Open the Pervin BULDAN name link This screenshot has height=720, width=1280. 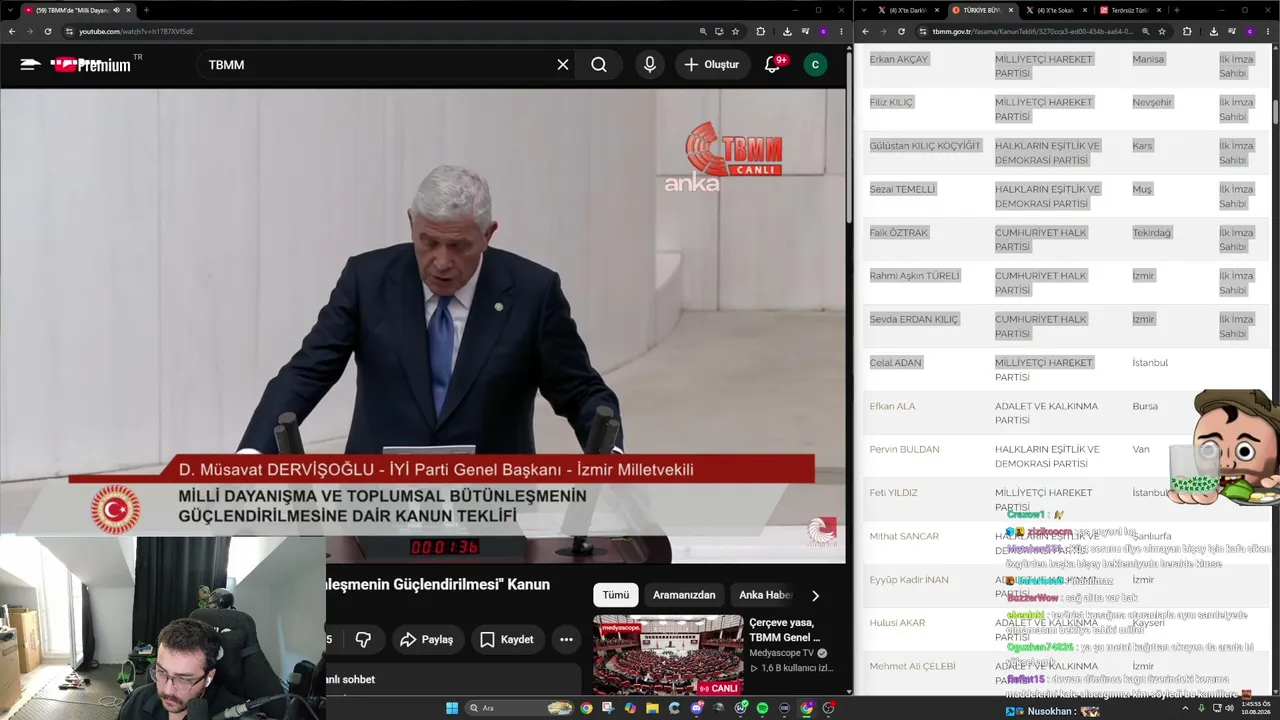coord(904,450)
